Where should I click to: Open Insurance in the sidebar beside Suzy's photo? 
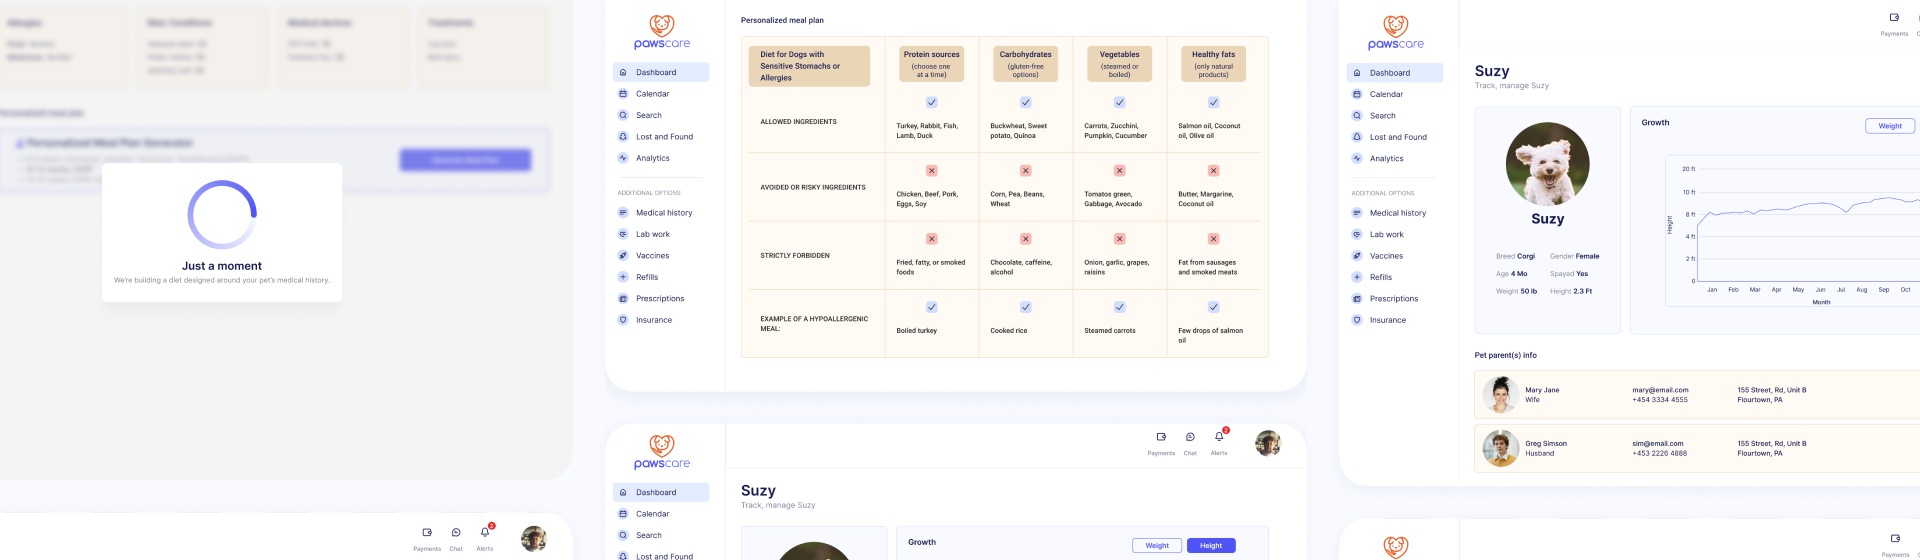click(1387, 320)
